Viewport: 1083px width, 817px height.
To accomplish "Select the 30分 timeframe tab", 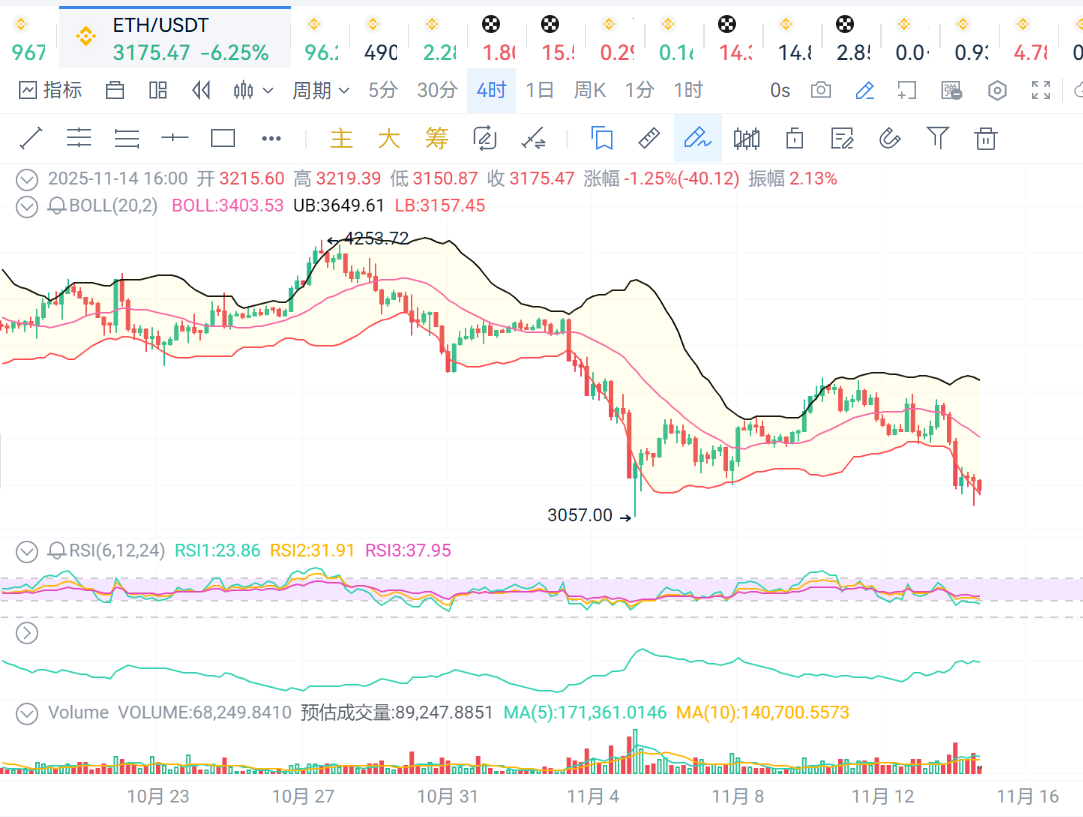I will pyautogui.click(x=436, y=90).
